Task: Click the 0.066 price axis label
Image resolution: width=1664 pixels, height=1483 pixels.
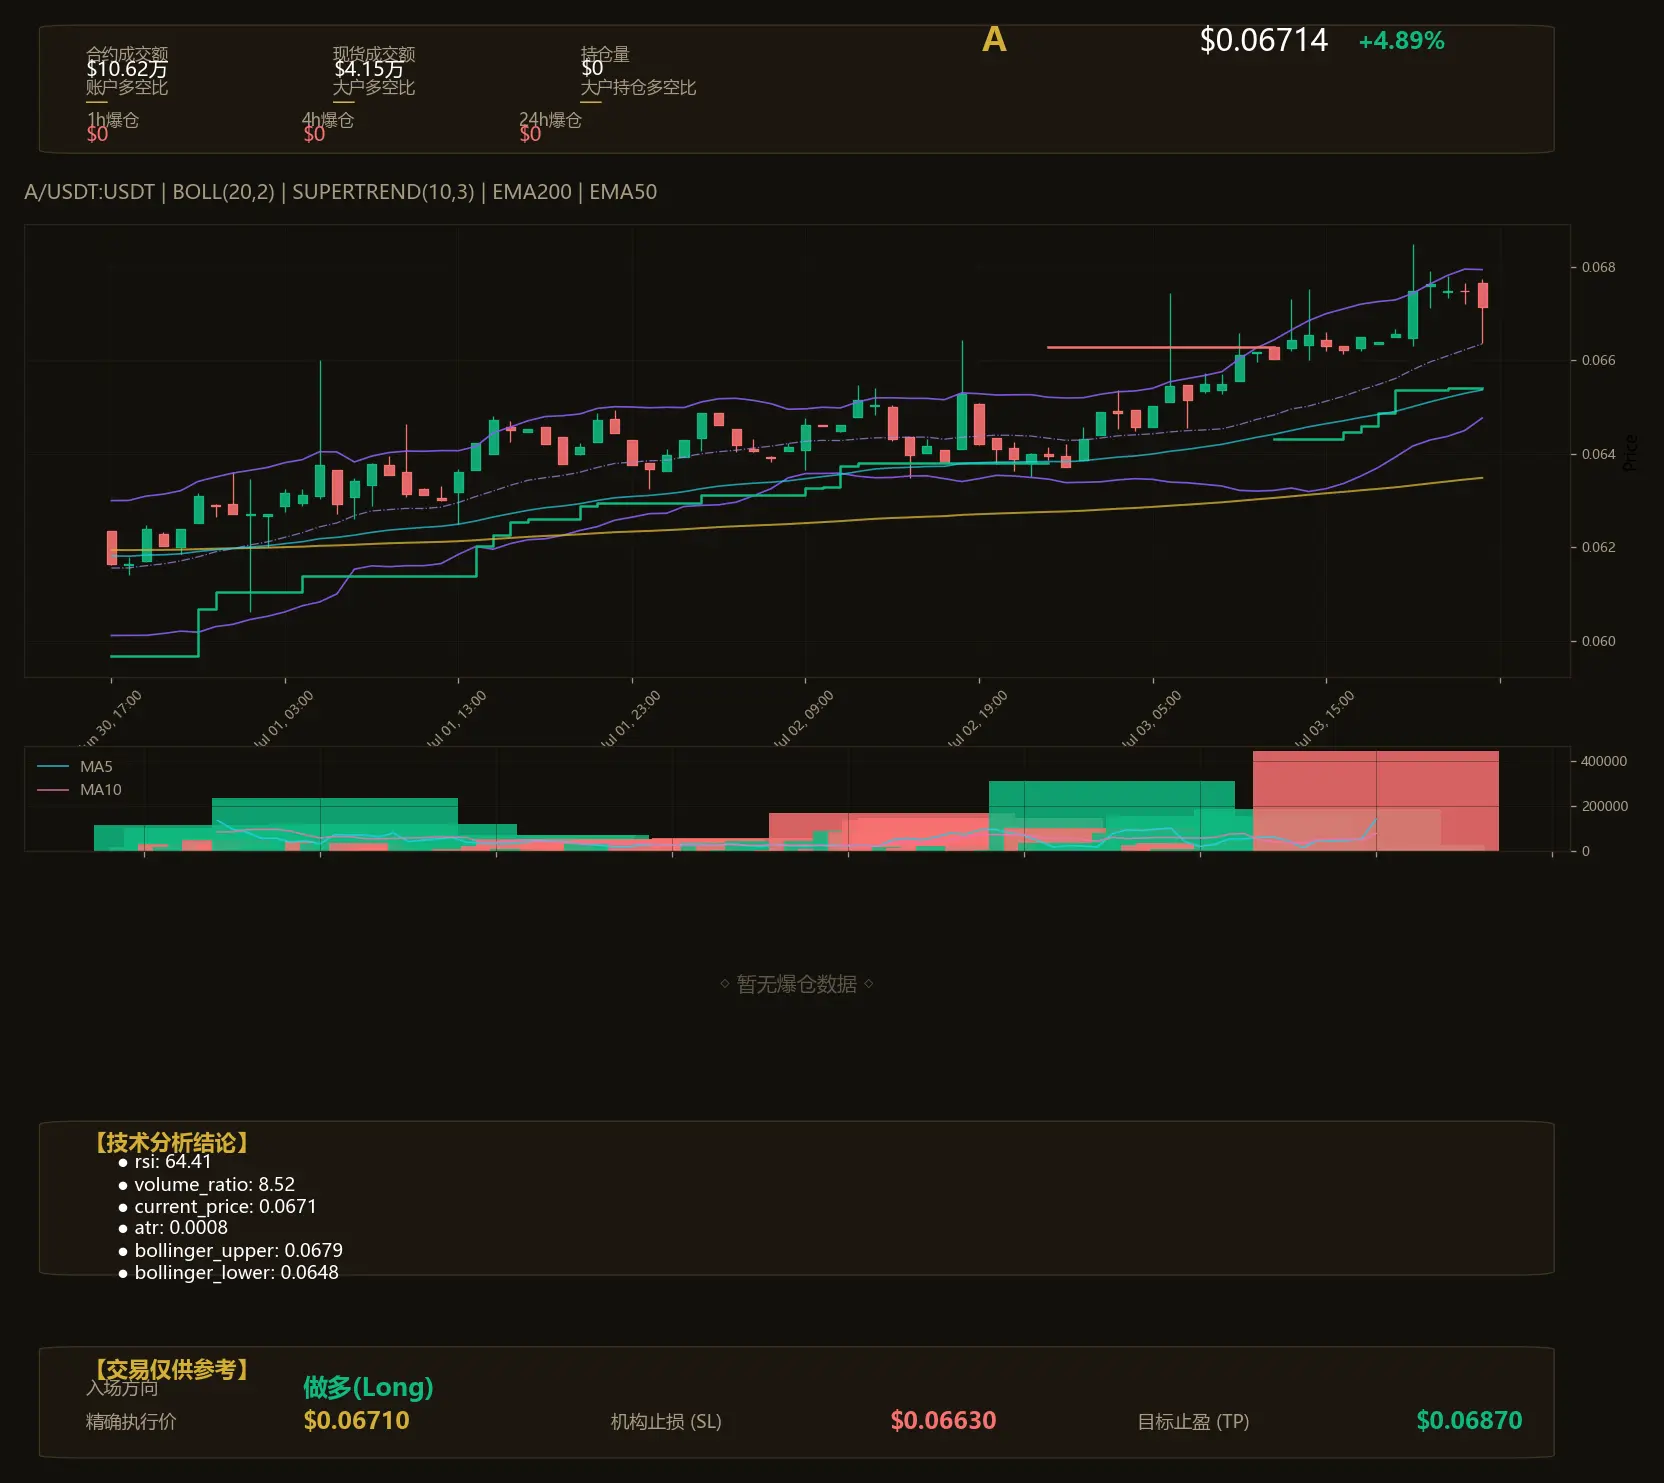Action: 1598,360
